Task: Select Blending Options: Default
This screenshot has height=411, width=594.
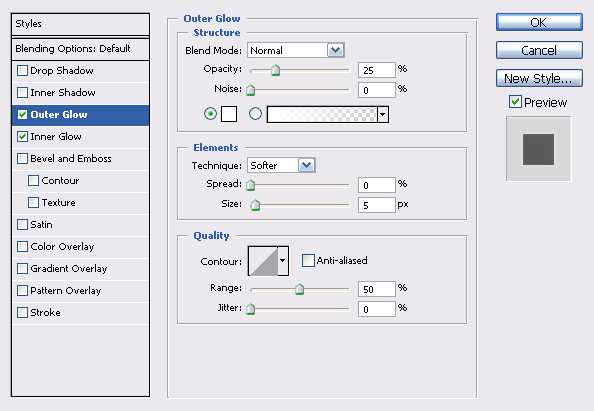Action: (80, 49)
